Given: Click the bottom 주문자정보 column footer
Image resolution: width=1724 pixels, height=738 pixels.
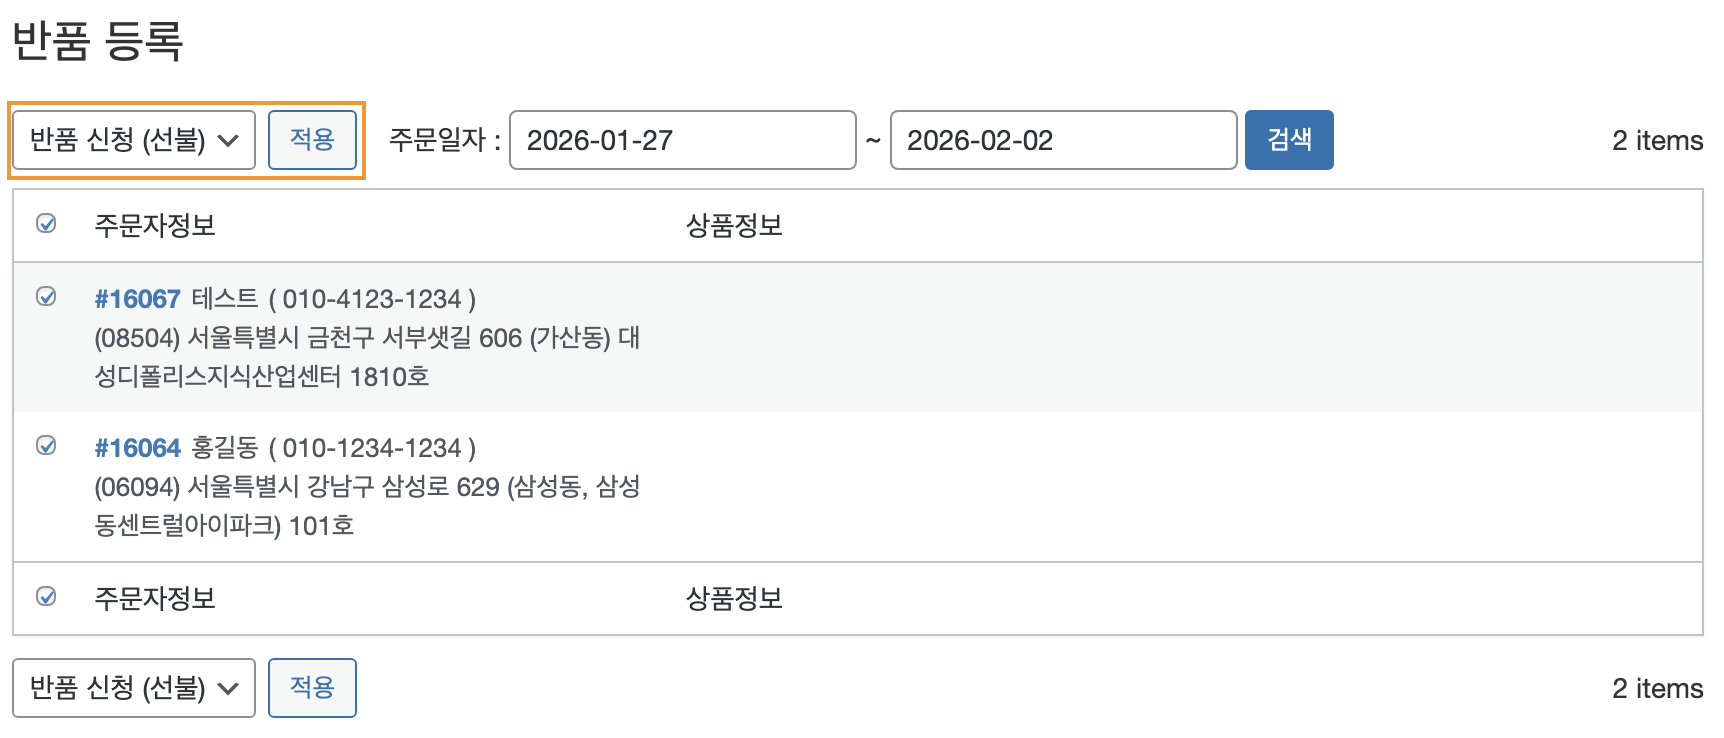Looking at the screenshot, I should (x=155, y=599).
